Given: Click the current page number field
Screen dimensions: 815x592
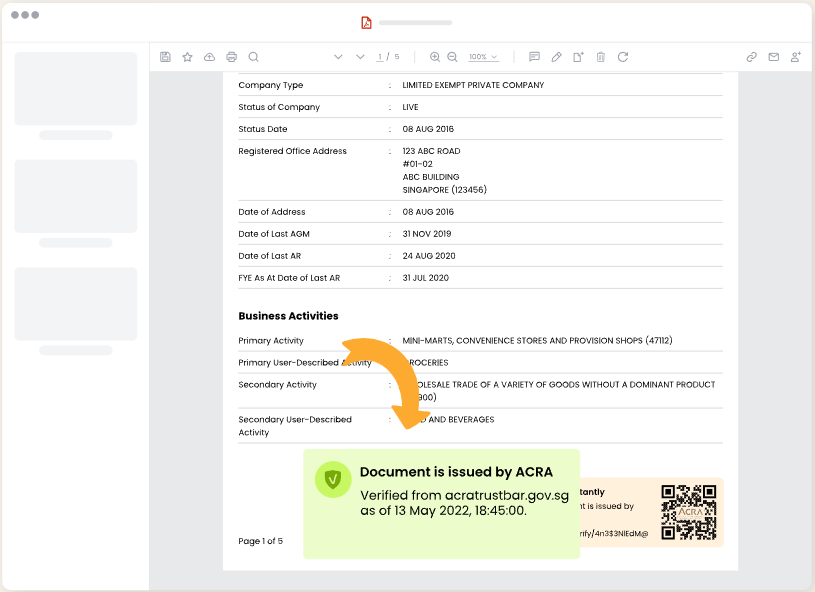Looking at the screenshot, I should (x=379, y=57).
